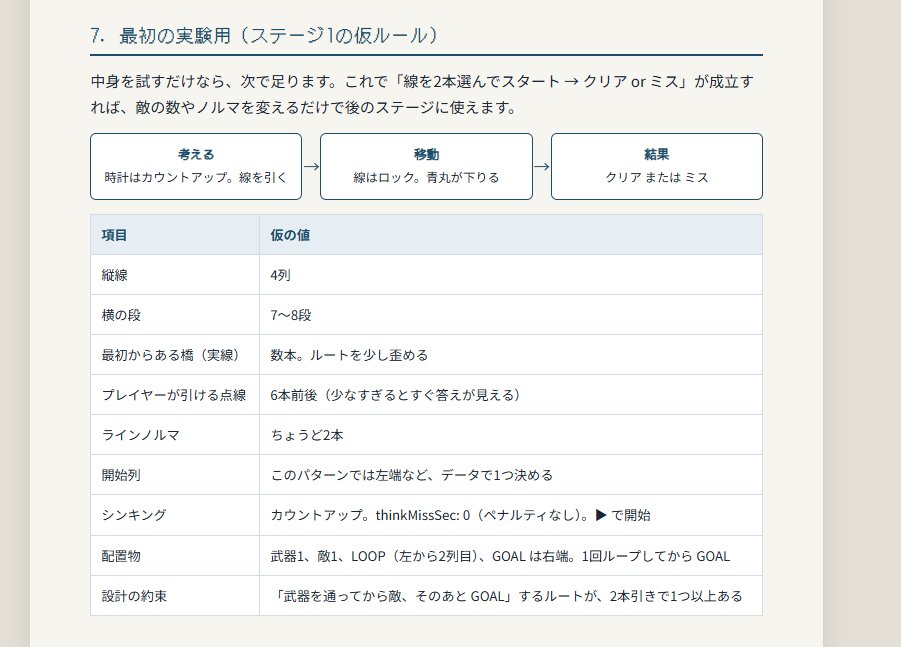Click value 「武器を通ってから敵、そのあと GOAL」
The height and width of the screenshot is (647, 901).
506,596
